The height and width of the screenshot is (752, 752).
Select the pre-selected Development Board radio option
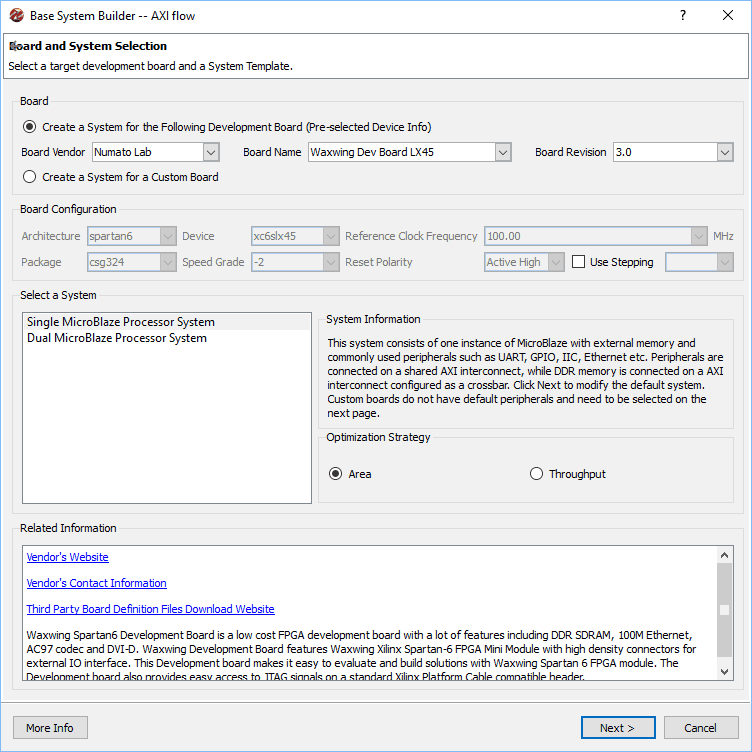[x=30, y=127]
